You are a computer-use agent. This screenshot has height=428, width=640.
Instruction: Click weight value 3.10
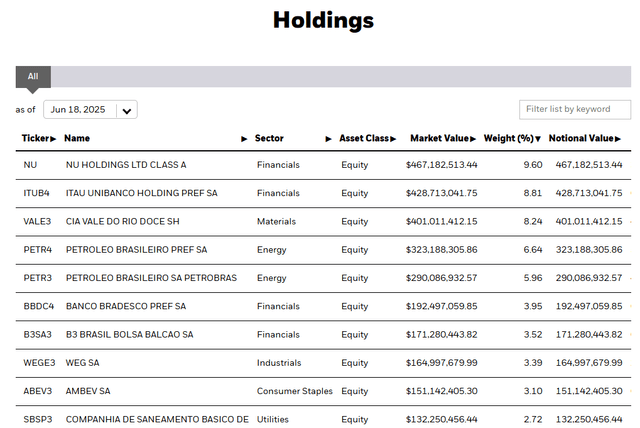(x=533, y=391)
